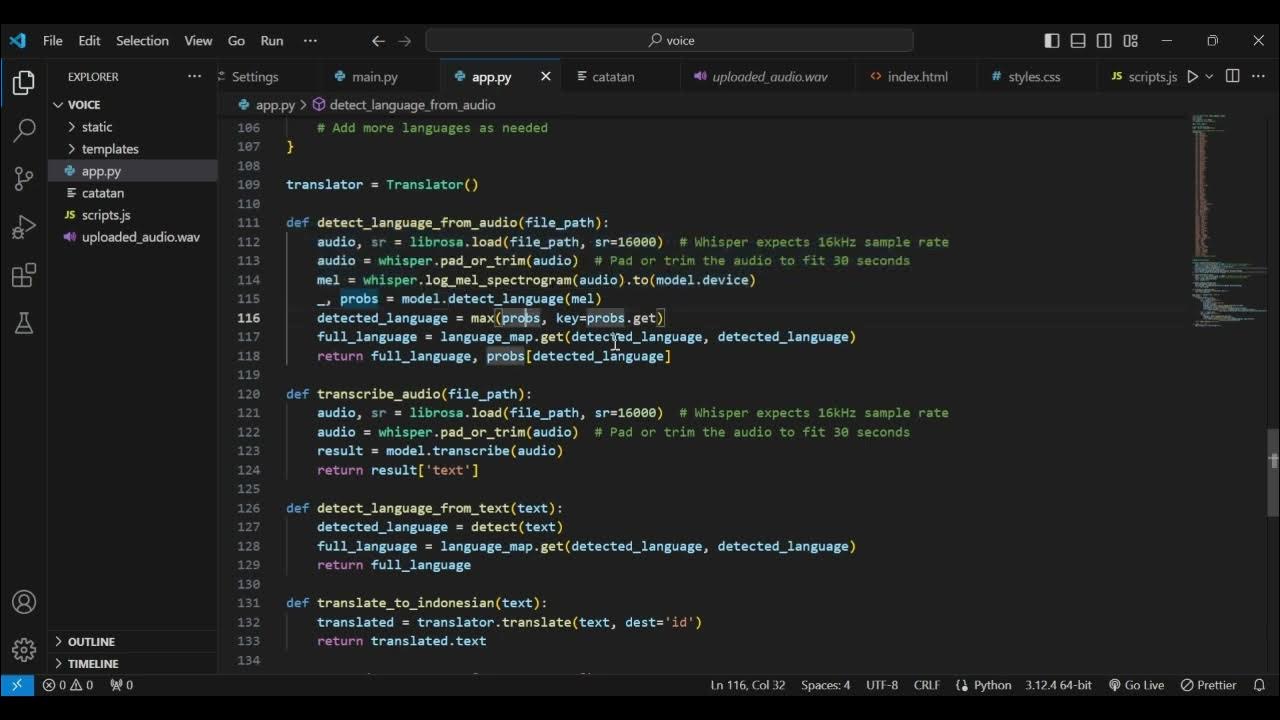Viewport: 1280px width, 720px height.
Task: Open the Run and Debug view
Action: pyautogui.click(x=24, y=227)
